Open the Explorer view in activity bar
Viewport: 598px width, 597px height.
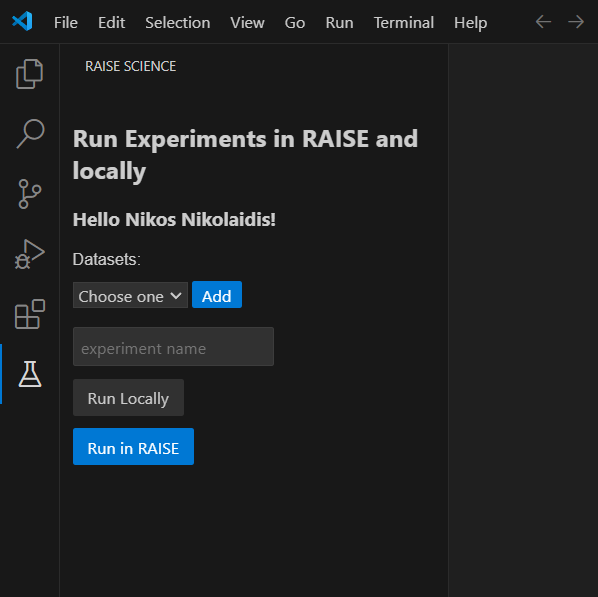29,74
